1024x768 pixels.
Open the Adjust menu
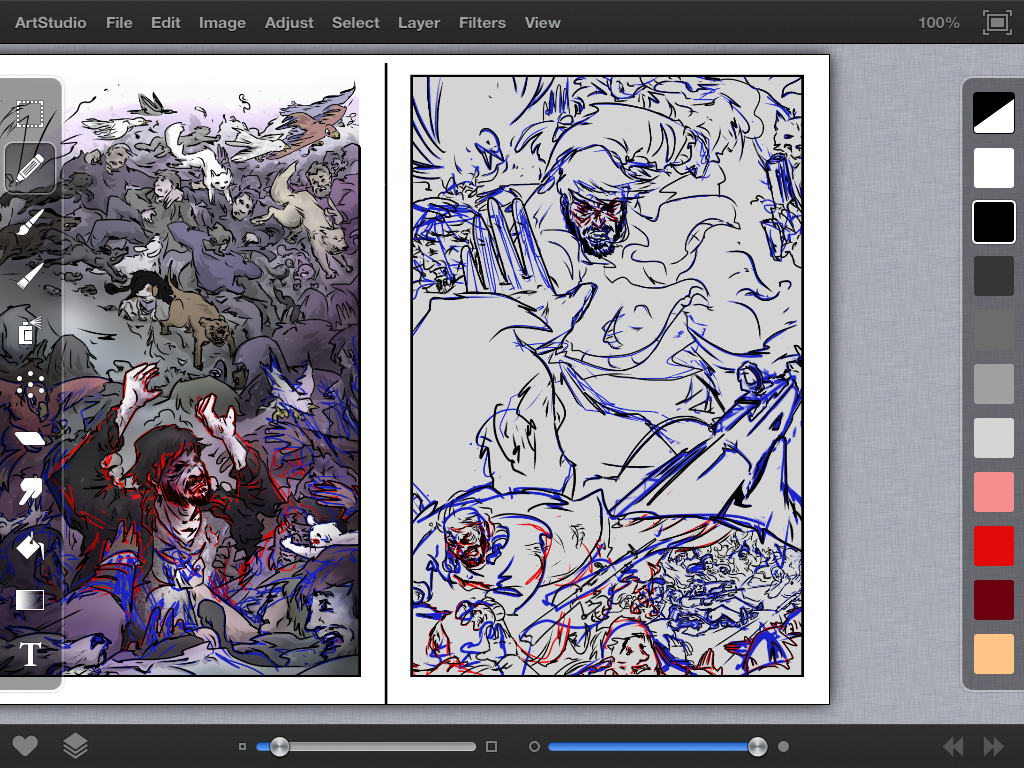[x=289, y=23]
